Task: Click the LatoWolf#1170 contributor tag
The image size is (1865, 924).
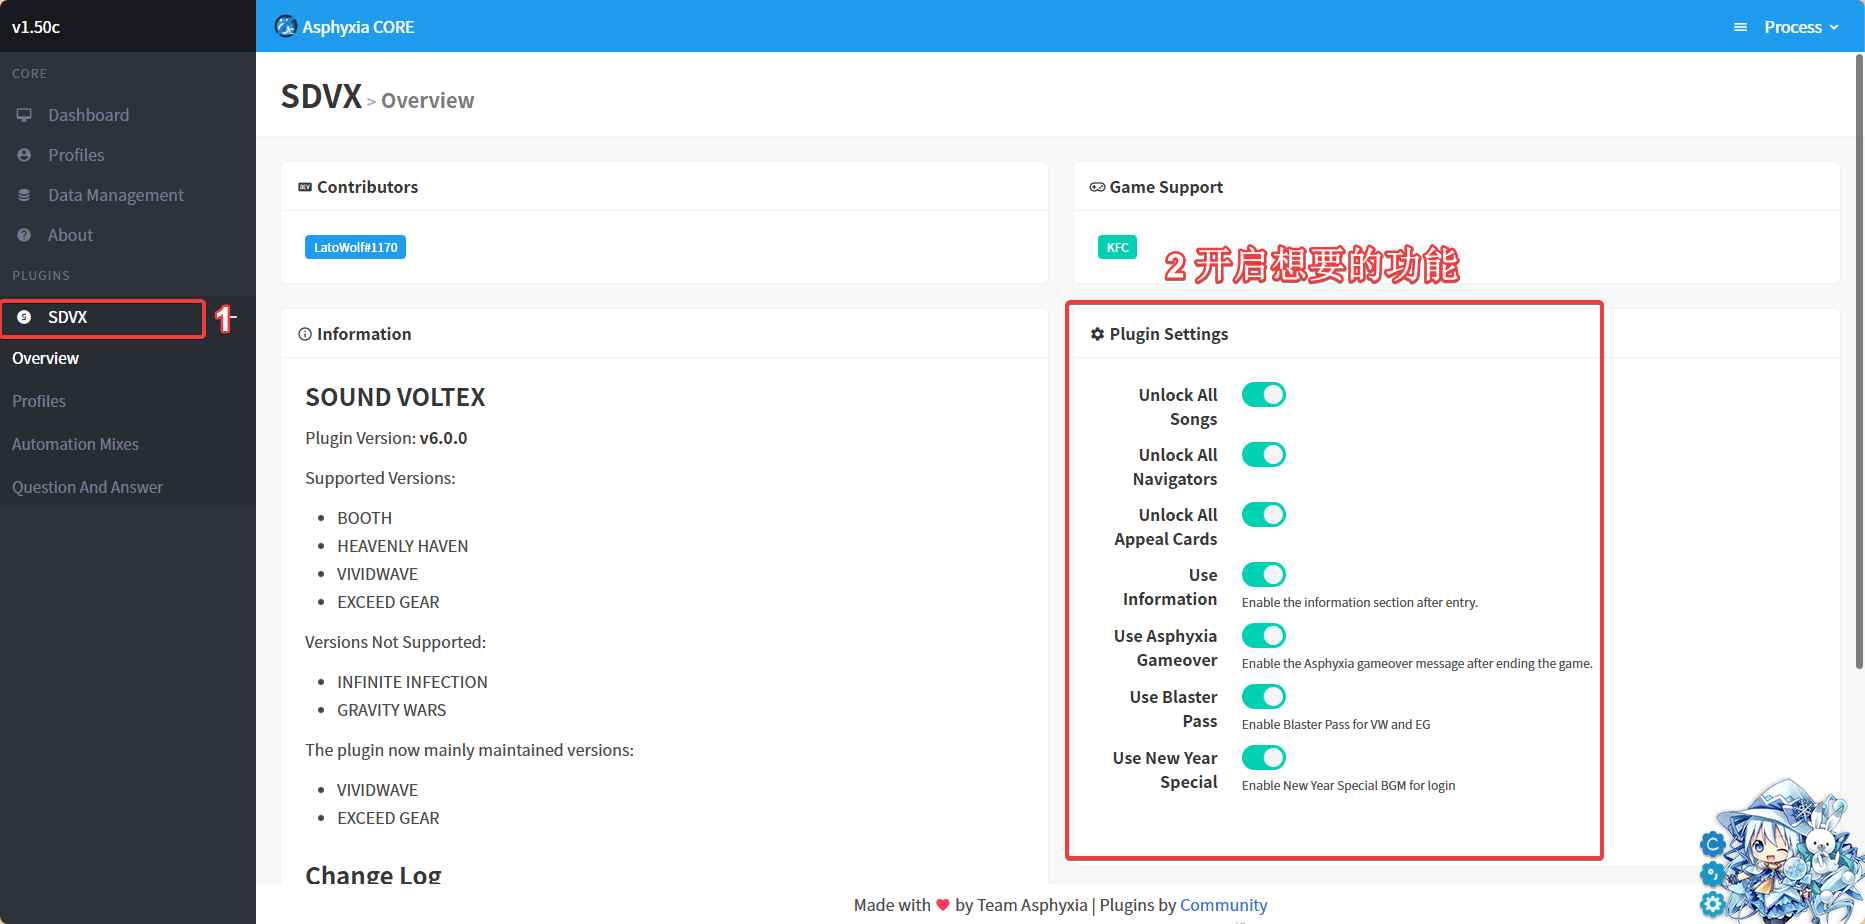Action: point(355,247)
